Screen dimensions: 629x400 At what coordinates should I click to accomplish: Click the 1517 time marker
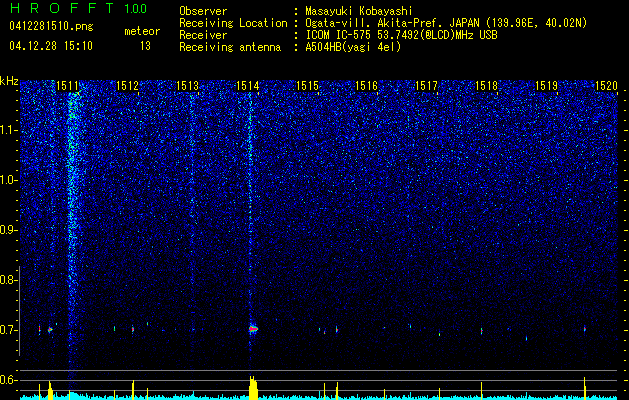tap(426, 85)
